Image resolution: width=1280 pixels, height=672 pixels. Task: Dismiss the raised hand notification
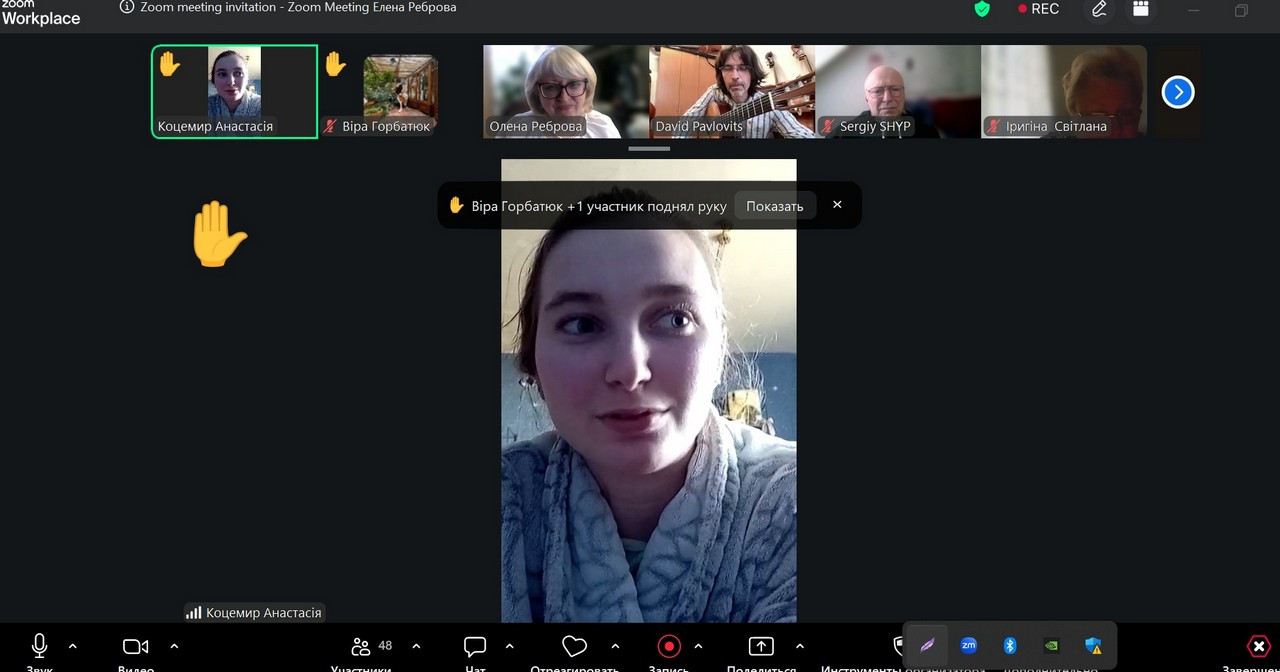(837, 205)
